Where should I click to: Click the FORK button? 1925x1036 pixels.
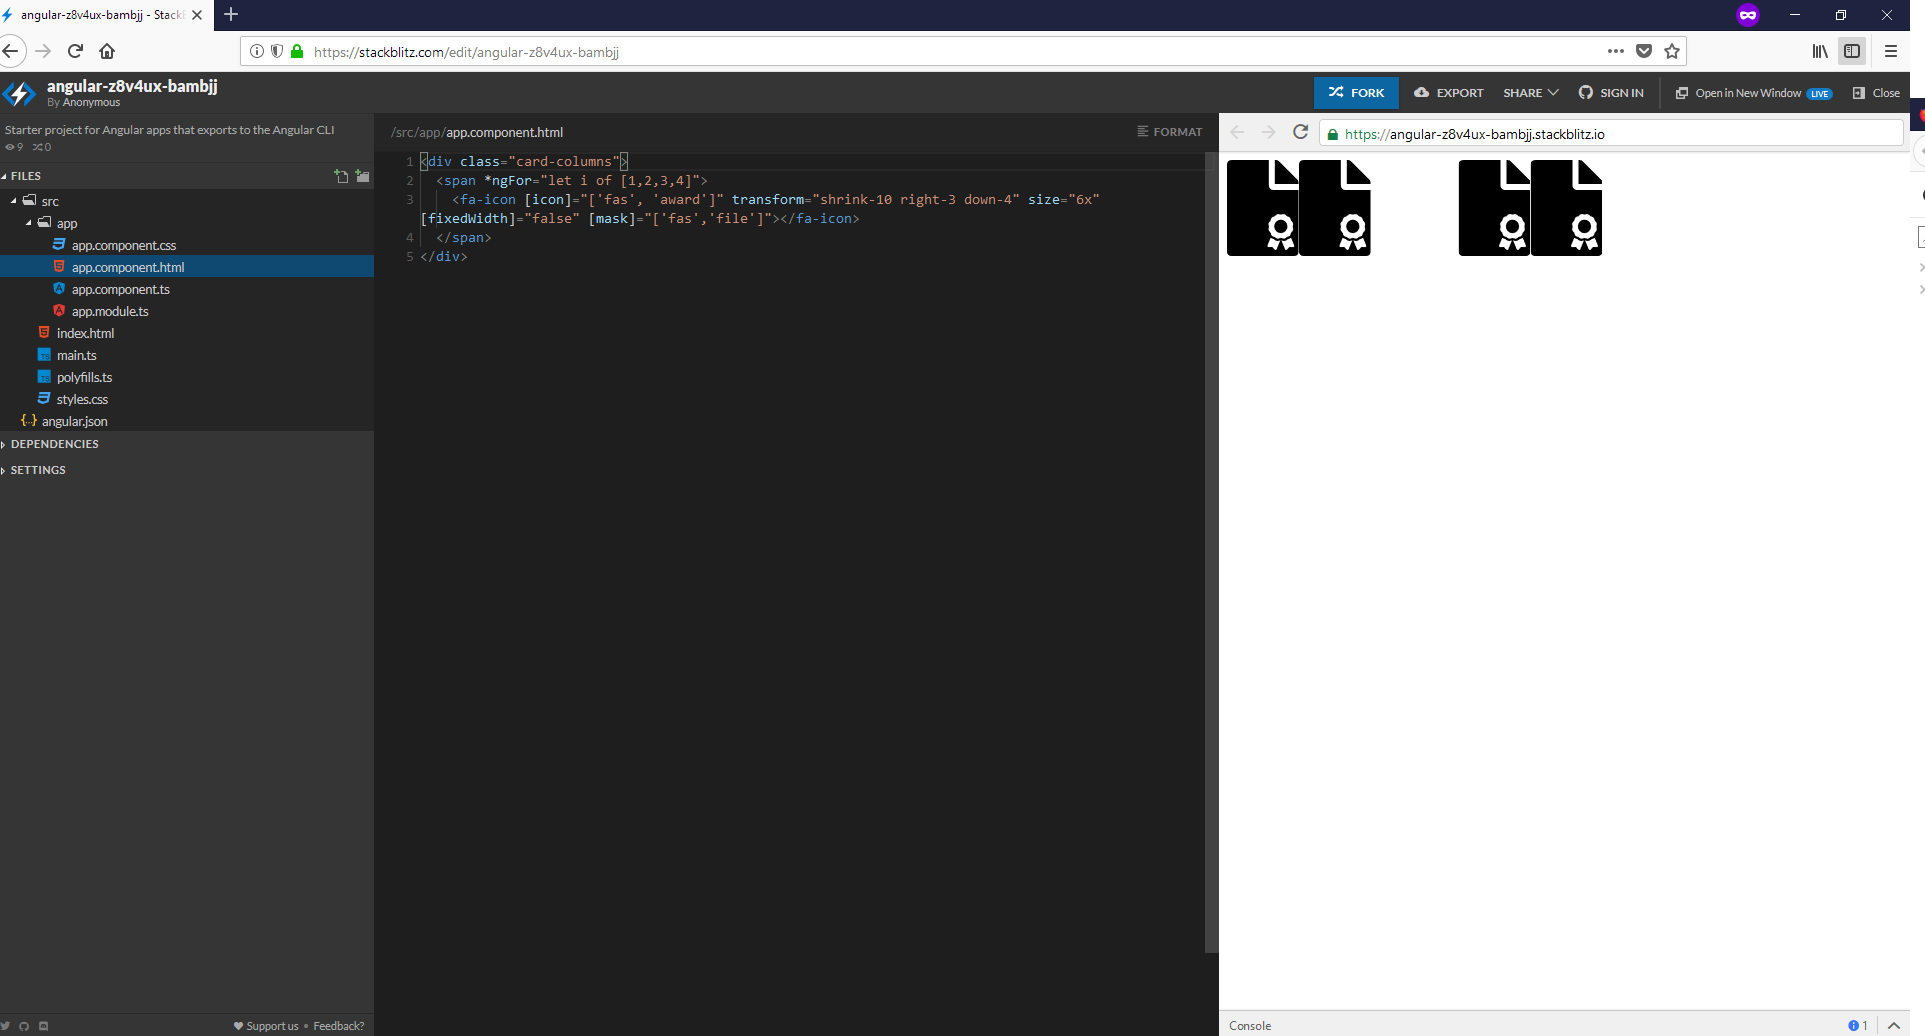[x=1356, y=92]
